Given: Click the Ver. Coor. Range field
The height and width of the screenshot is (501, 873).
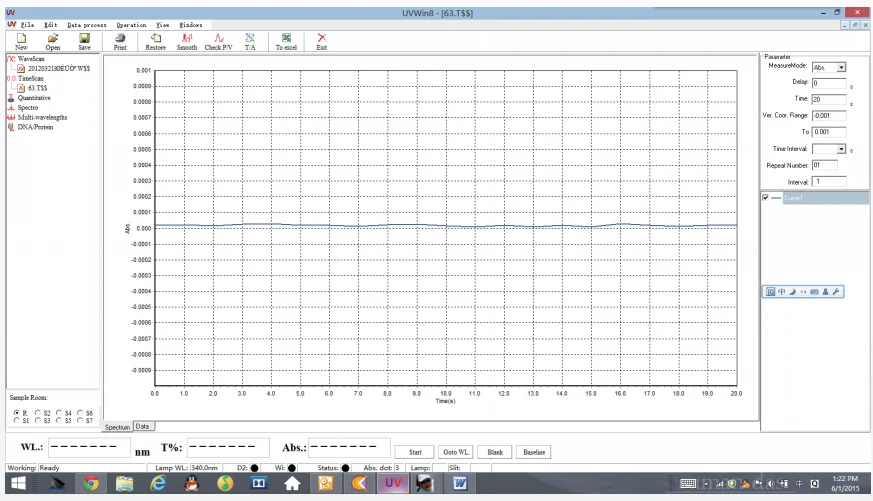Looking at the screenshot, I should coord(829,116).
